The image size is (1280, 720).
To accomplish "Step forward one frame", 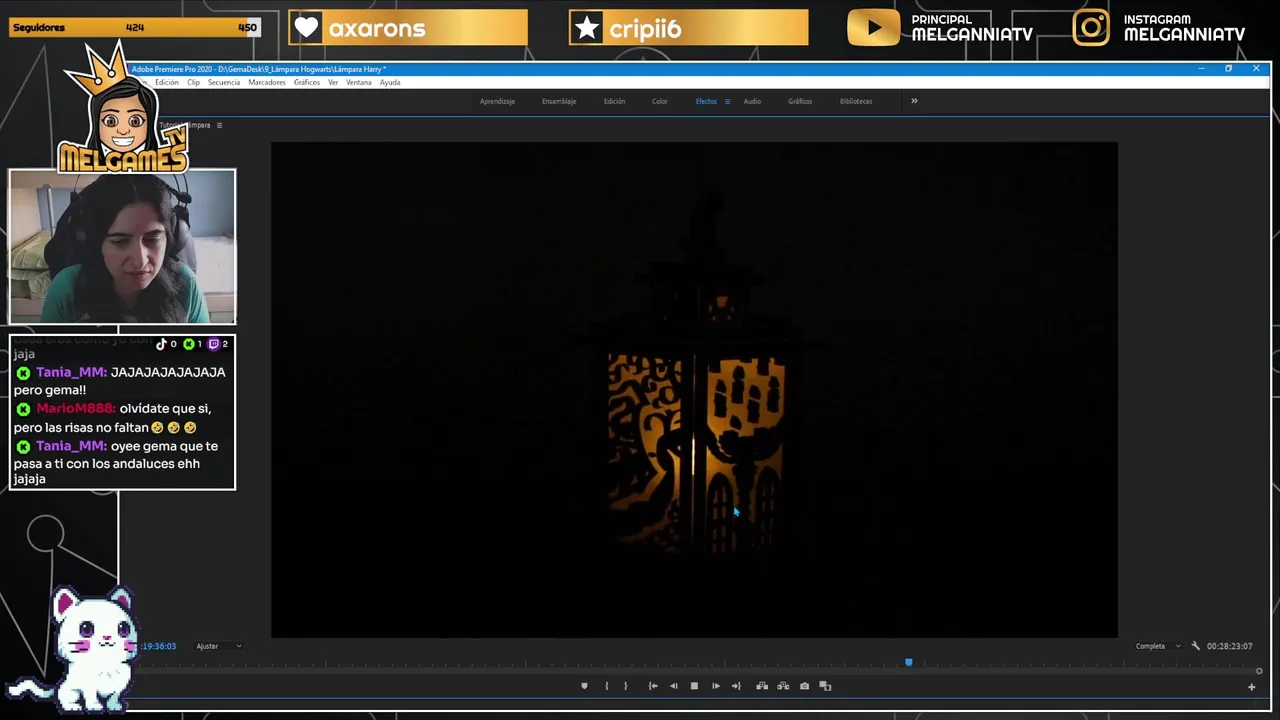I will (x=715, y=686).
